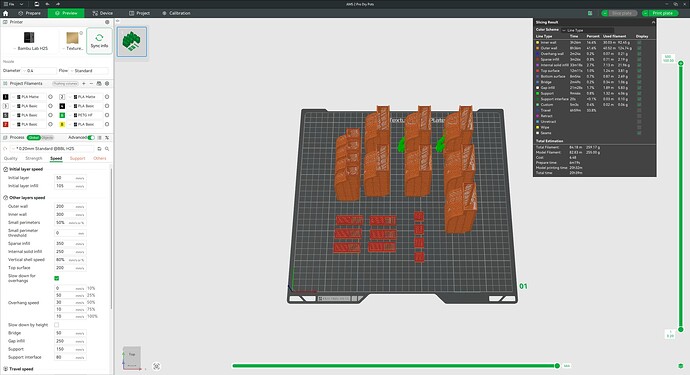
Task: Open the Strength settings tab
Action: click(34, 158)
